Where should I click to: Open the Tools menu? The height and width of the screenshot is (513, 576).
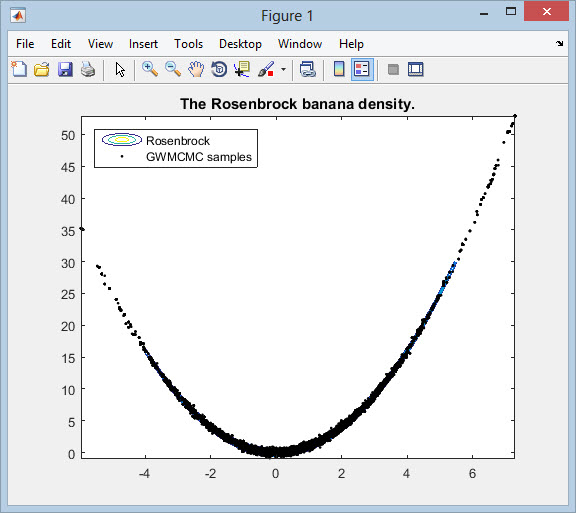(x=188, y=44)
